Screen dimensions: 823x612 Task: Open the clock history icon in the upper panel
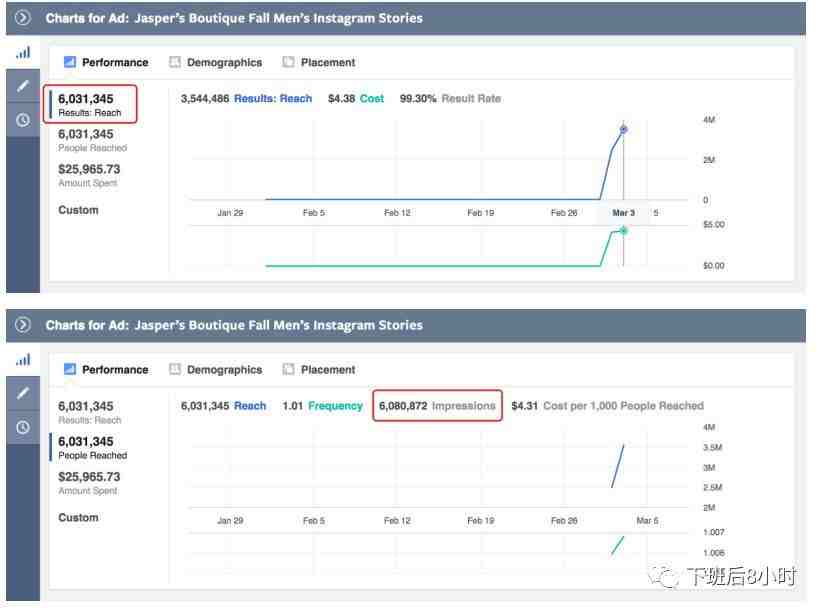(23, 120)
